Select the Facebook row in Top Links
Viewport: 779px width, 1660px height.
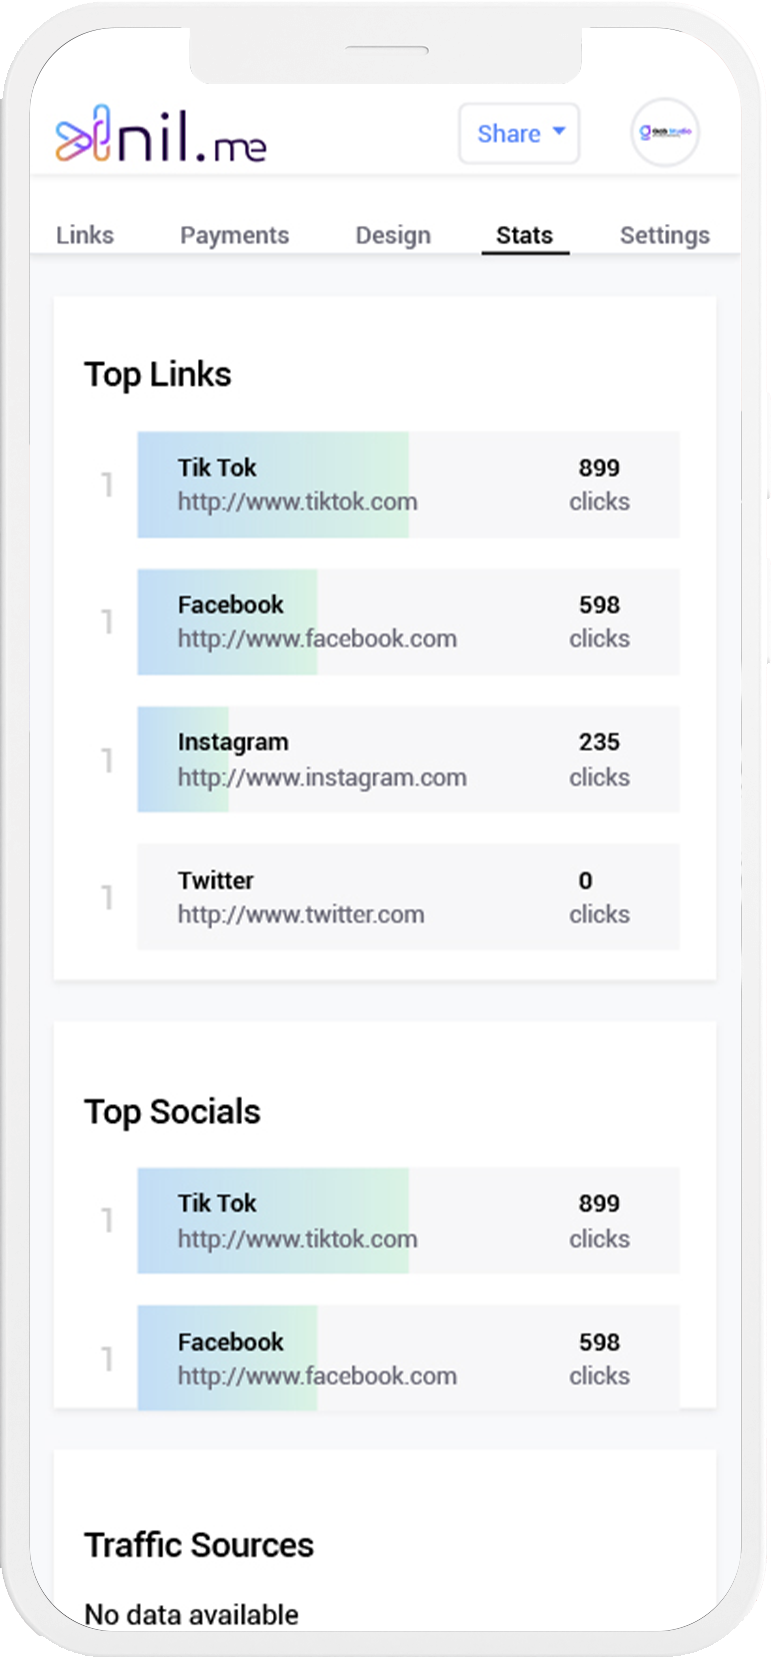tap(408, 622)
